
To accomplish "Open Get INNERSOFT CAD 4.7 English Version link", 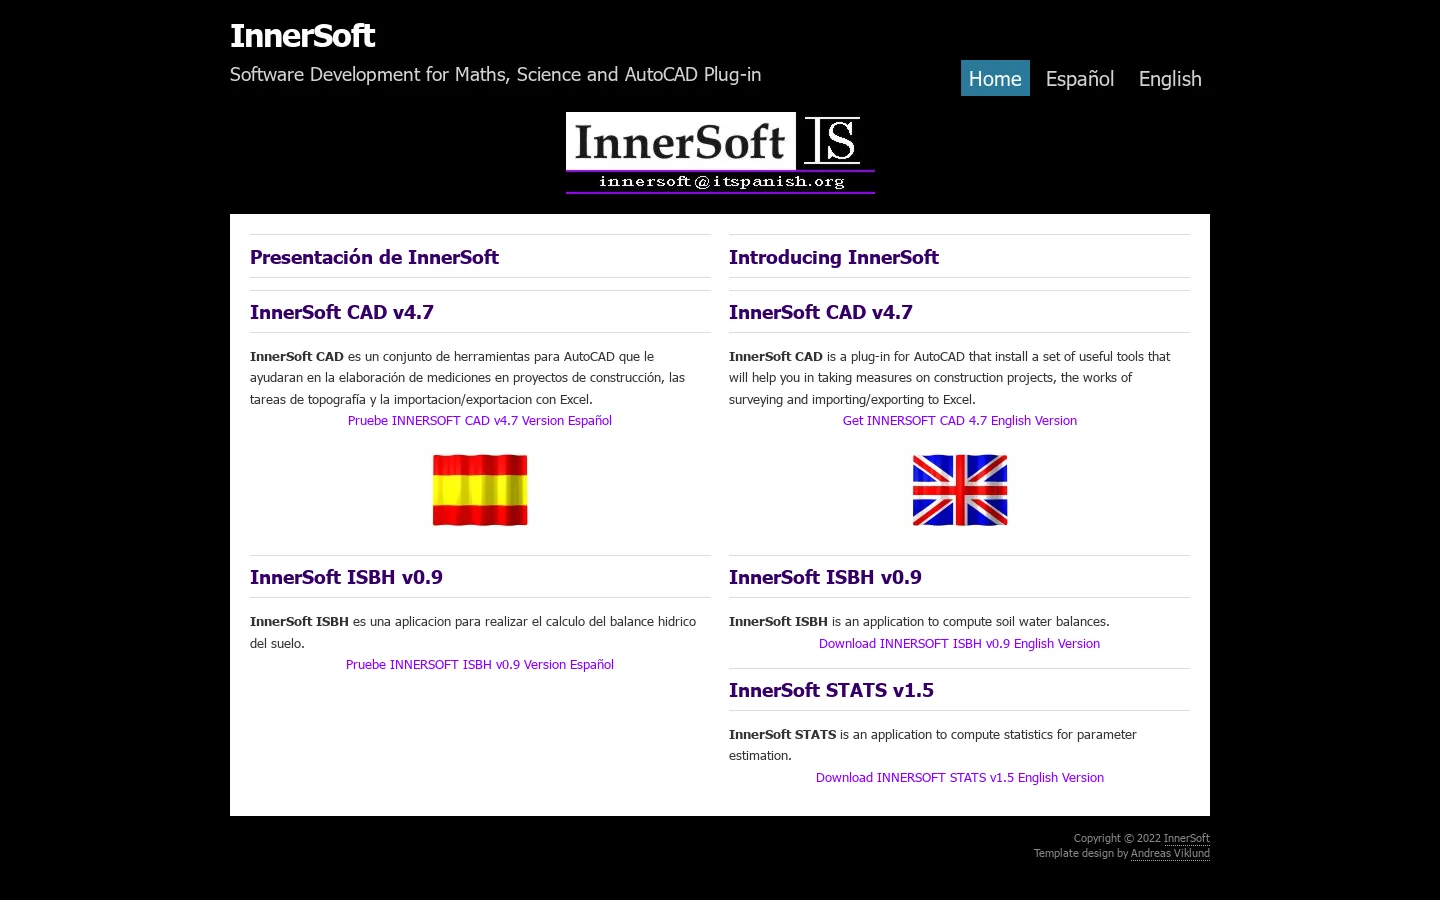I will [x=960, y=421].
